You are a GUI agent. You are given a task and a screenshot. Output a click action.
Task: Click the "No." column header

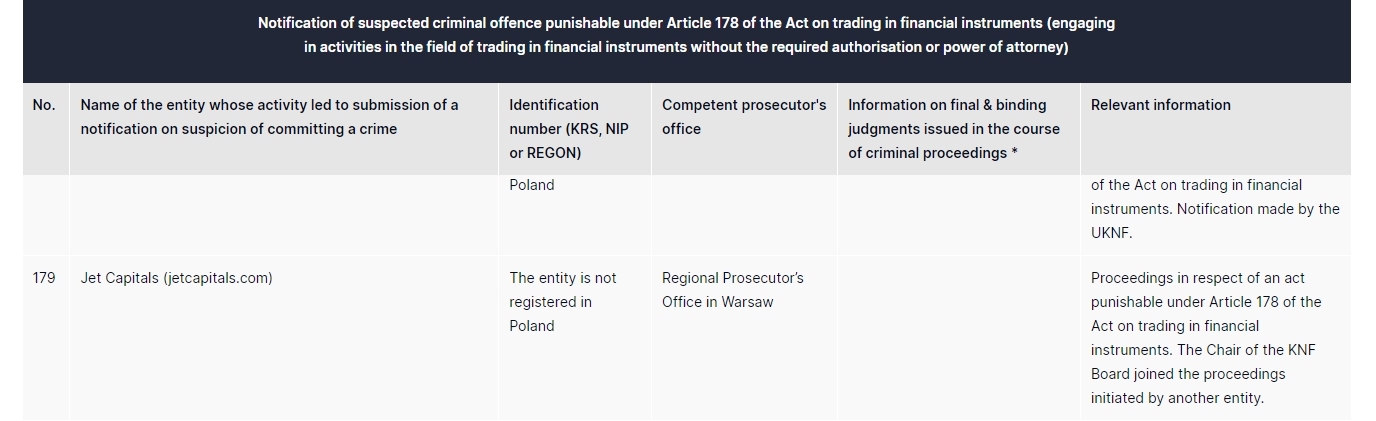coord(44,105)
